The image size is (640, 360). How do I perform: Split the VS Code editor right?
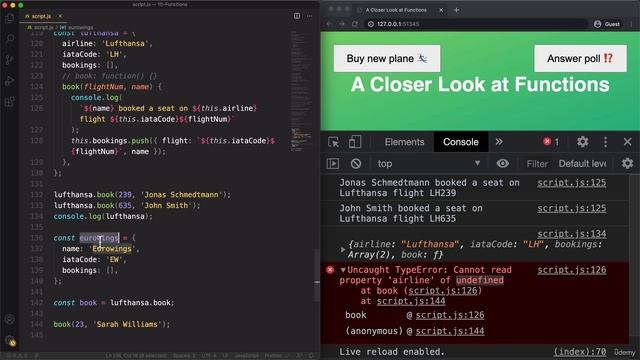pyautogui.click(x=297, y=16)
